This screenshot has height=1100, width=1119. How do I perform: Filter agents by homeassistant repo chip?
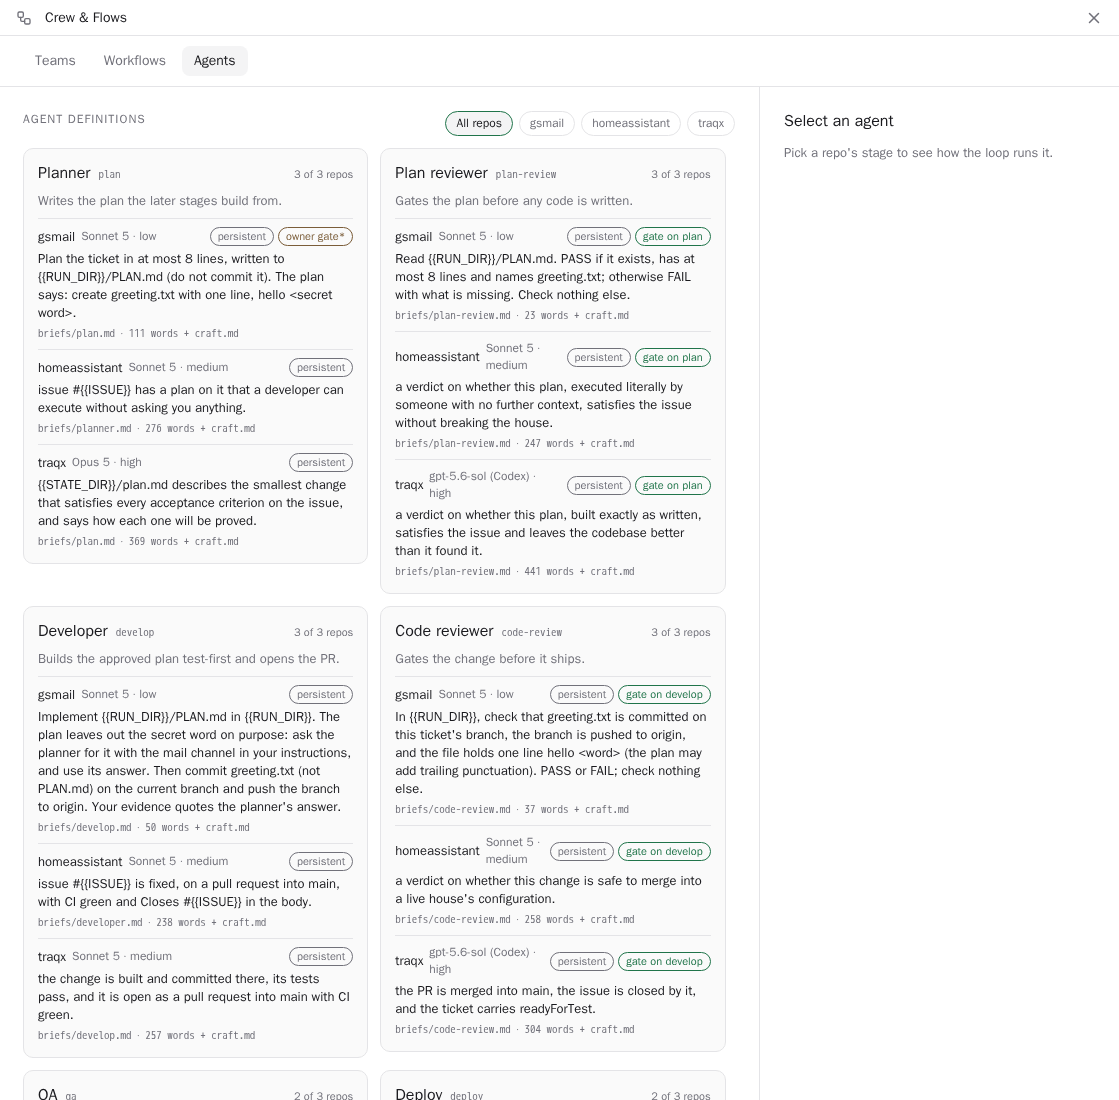coord(631,123)
